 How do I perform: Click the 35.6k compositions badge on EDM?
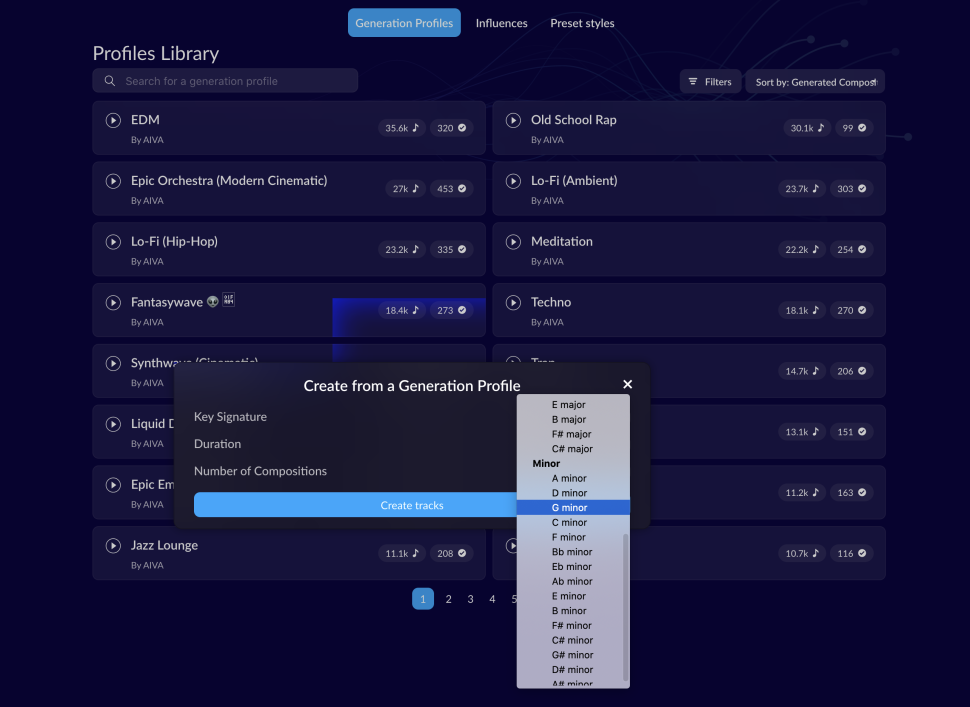tap(402, 128)
